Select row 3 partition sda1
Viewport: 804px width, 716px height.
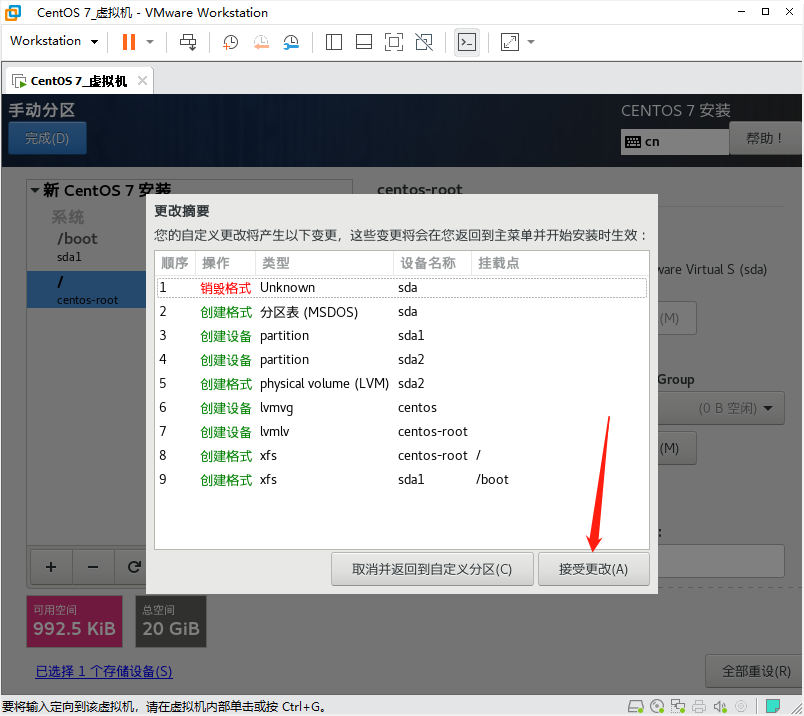click(x=401, y=336)
